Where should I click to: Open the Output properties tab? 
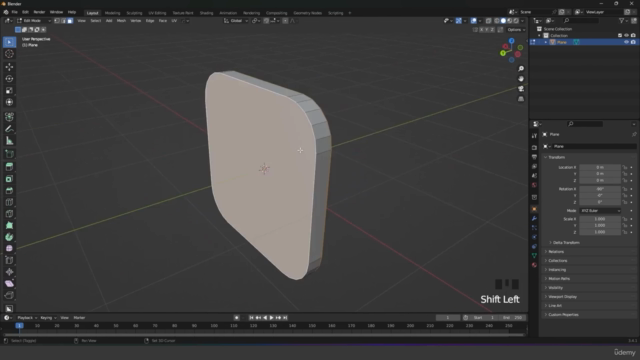[x=534, y=157]
